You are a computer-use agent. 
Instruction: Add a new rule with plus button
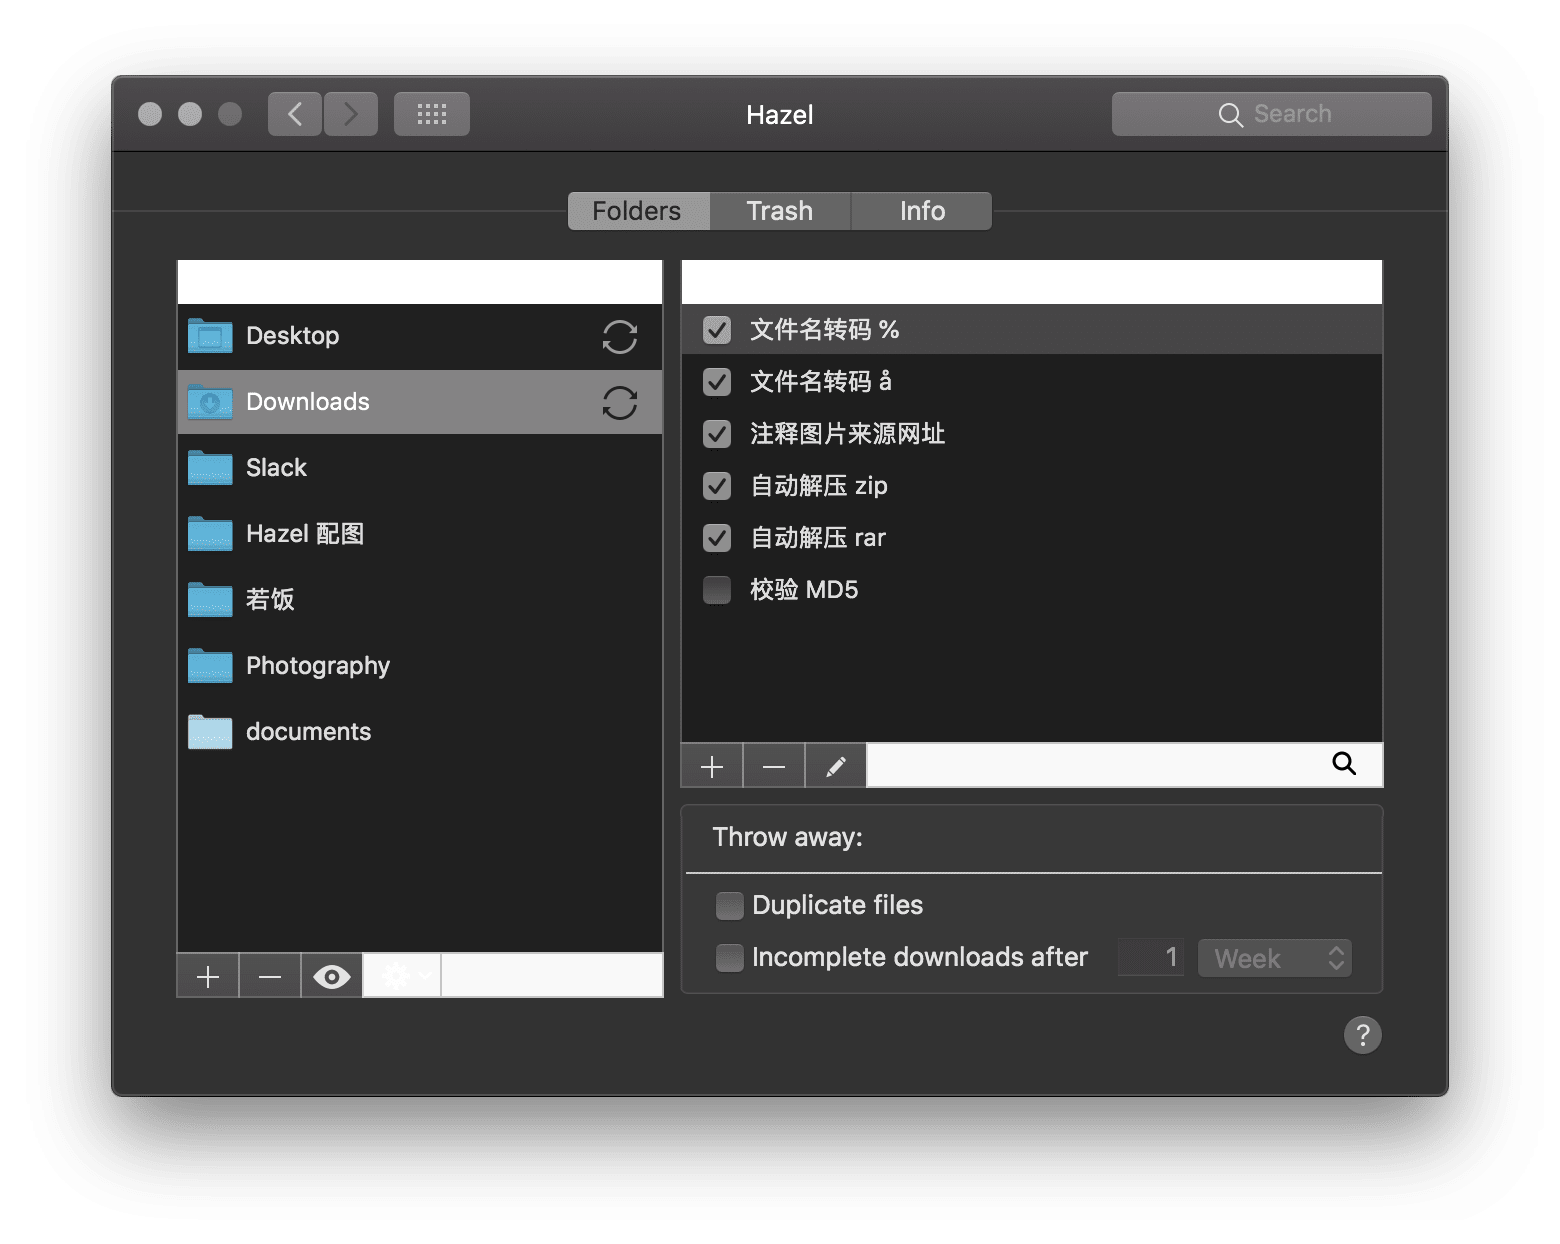[712, 767]
